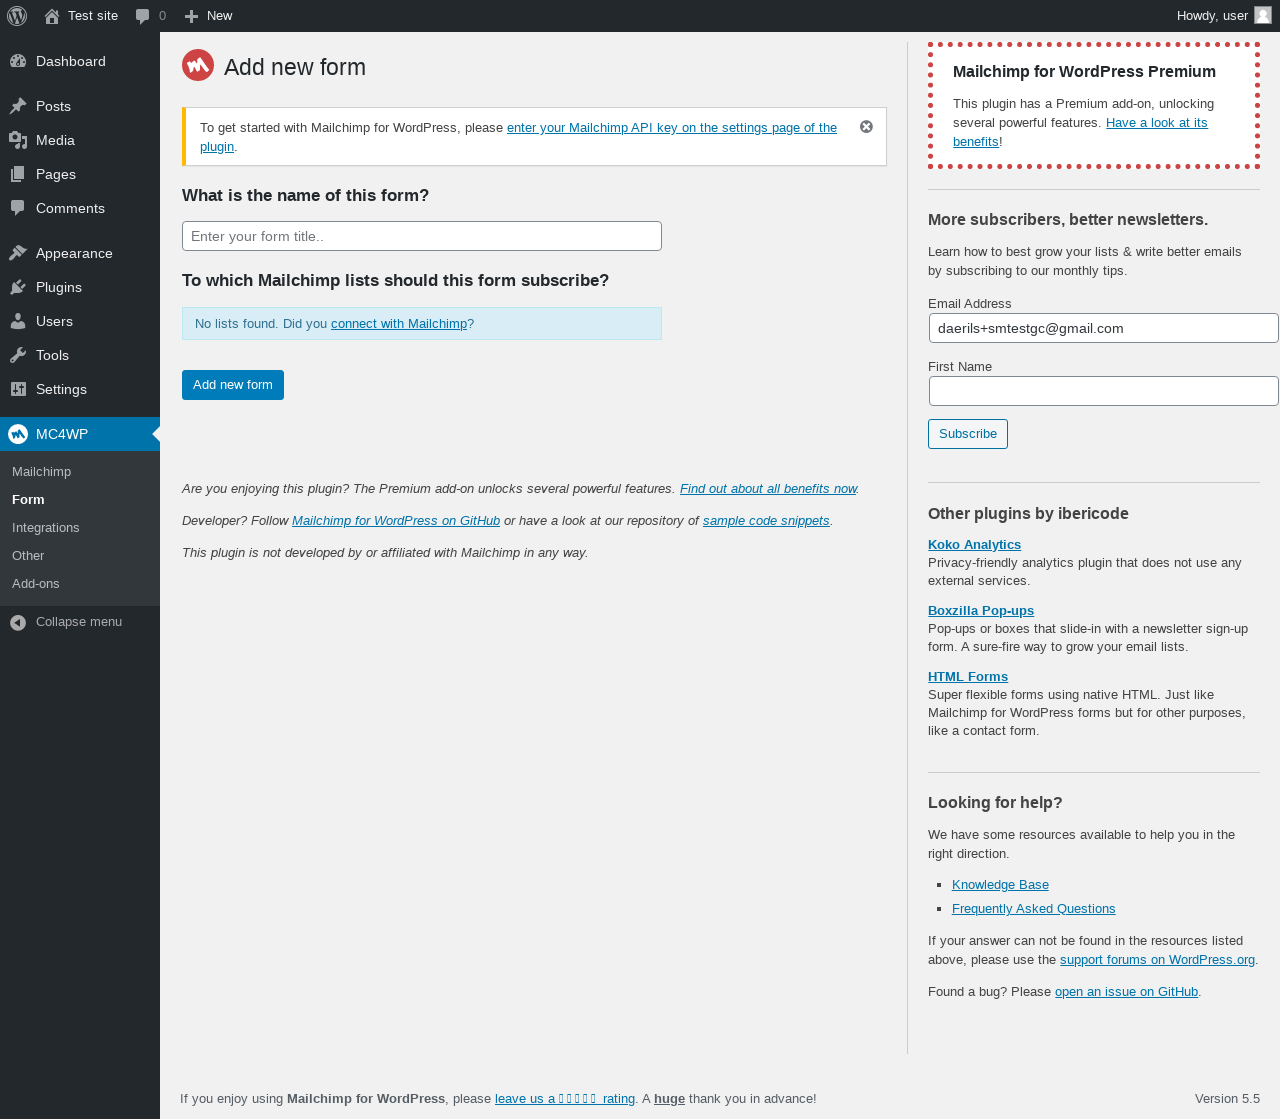Screen dimensions: 1280x1119
Task: Dismiss the API key notice
Action: click(x=866, y=127)
